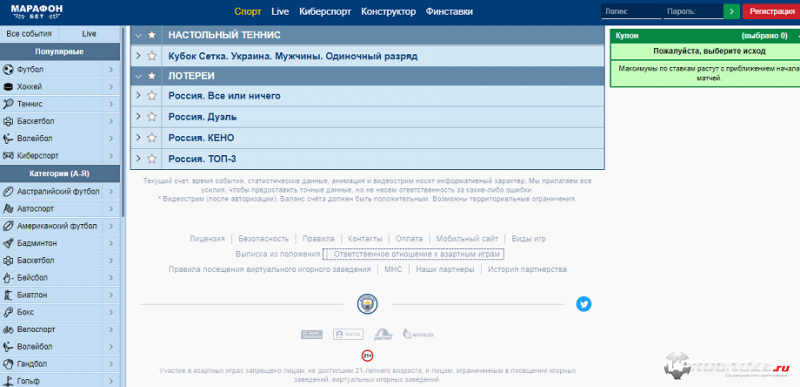Image resolution: width=800 pixels, height=387 pixels.
Task: Click the 21+ age restriction icon
Action: click(367, 355)
